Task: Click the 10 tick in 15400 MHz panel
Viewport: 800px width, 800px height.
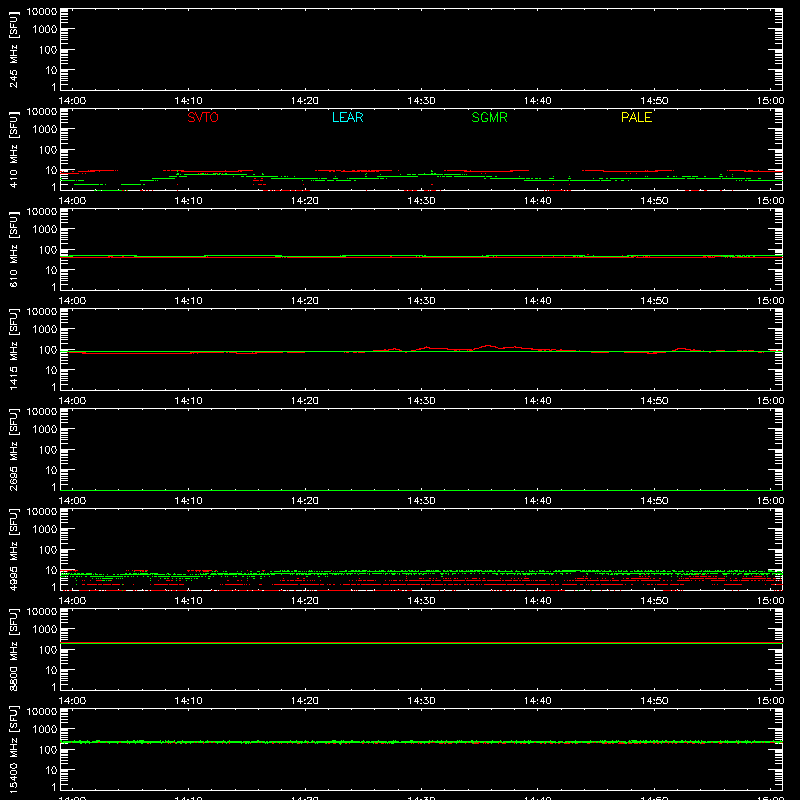Action: click(x=52, y=770)
